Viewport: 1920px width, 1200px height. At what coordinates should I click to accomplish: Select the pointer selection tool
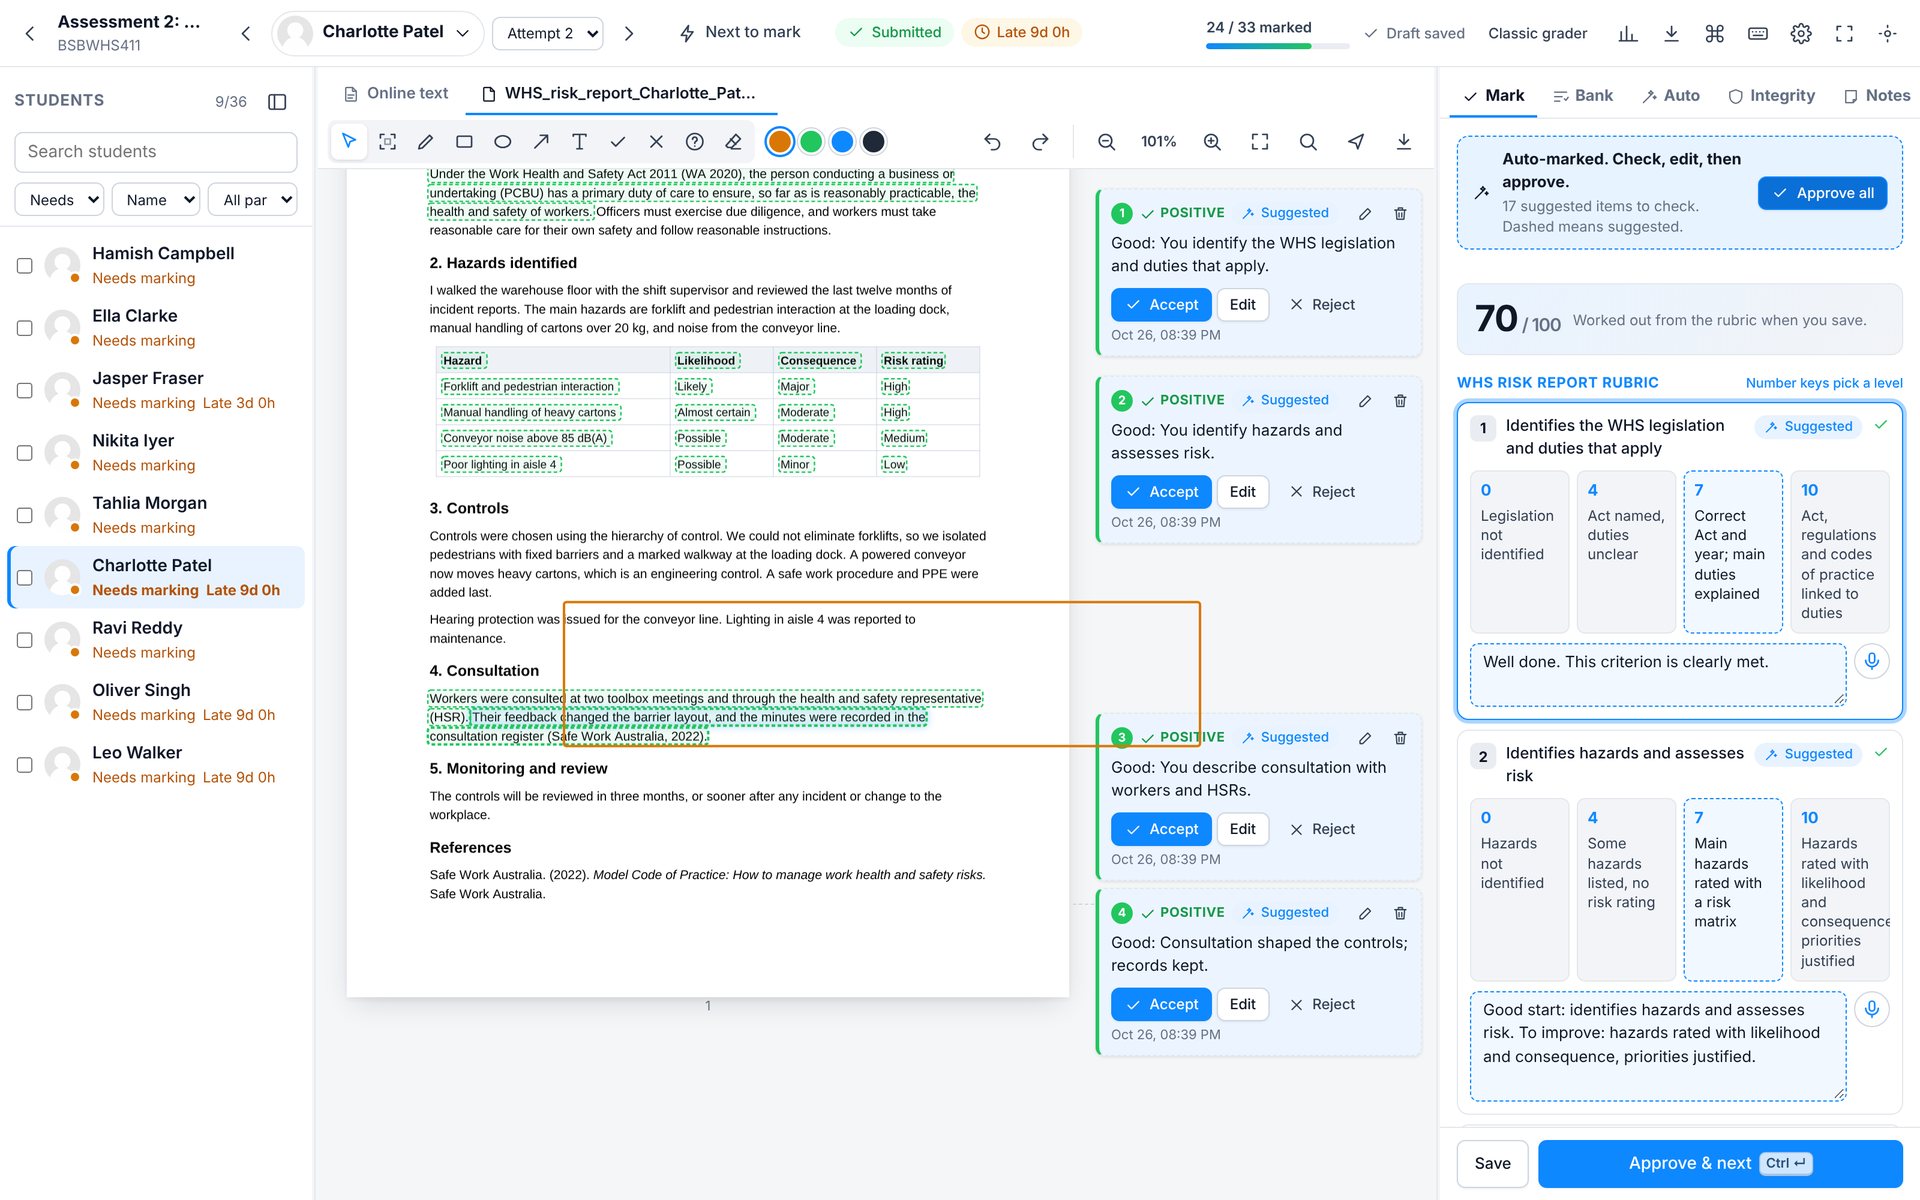pos(349,142)
